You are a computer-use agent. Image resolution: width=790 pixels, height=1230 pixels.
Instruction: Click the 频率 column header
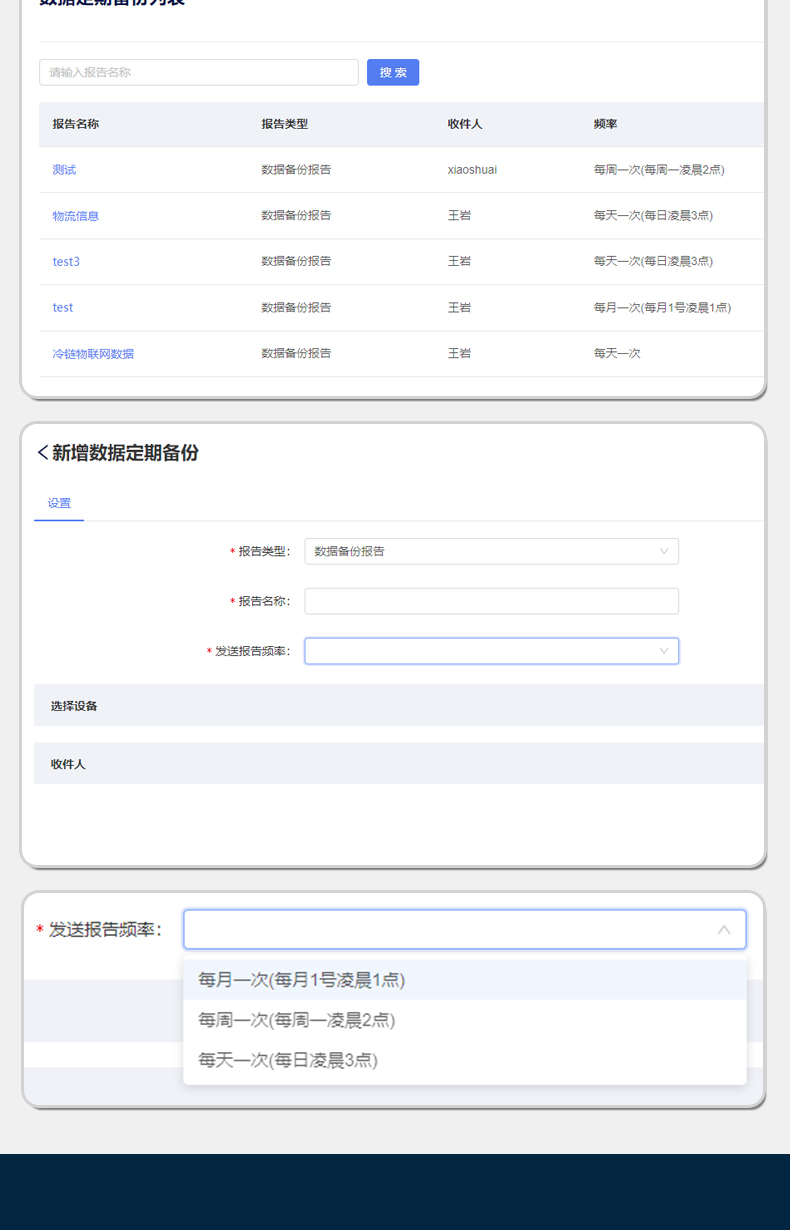(x=605, y=124)
